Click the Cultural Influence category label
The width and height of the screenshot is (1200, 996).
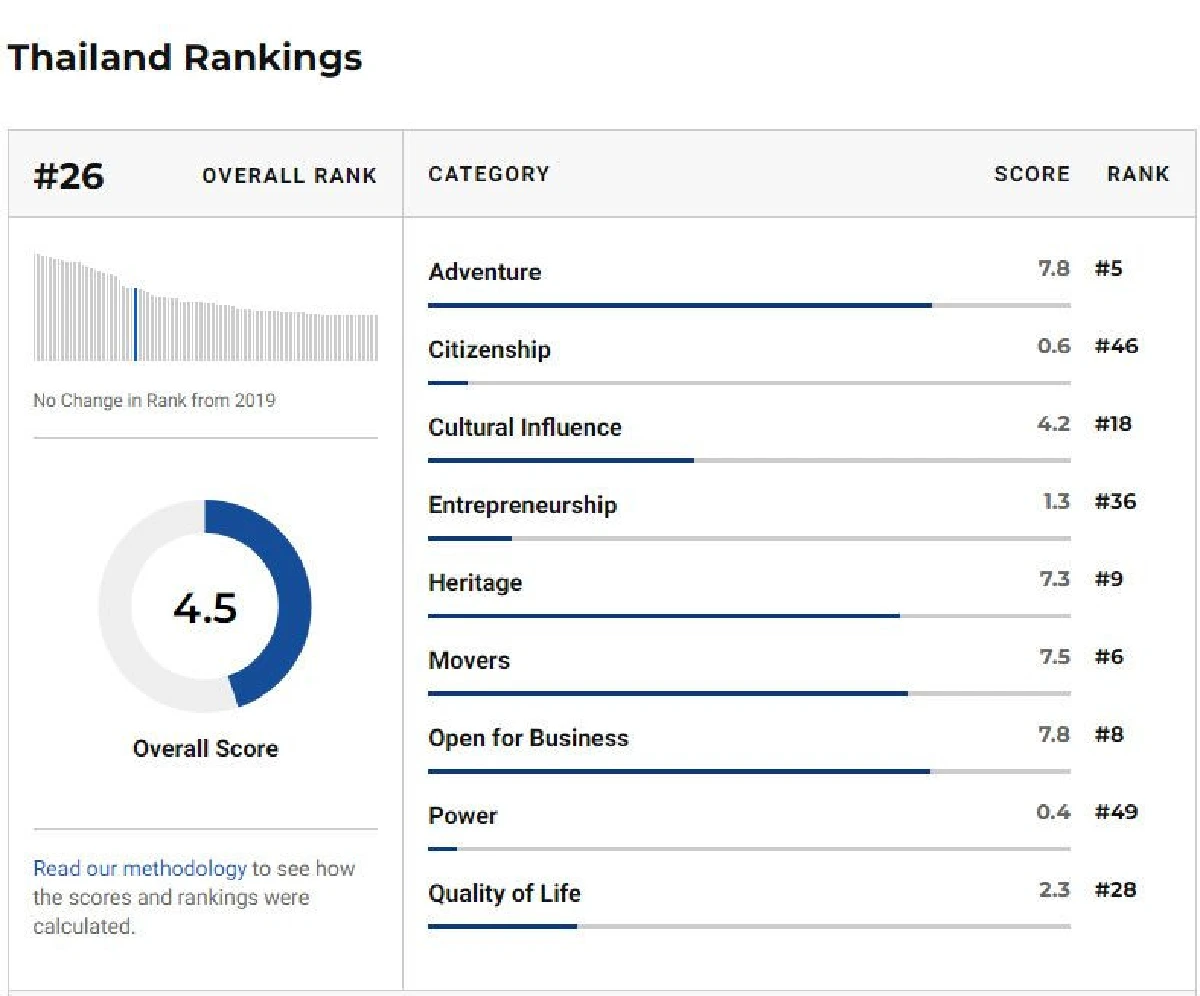[x=524, y=428]
